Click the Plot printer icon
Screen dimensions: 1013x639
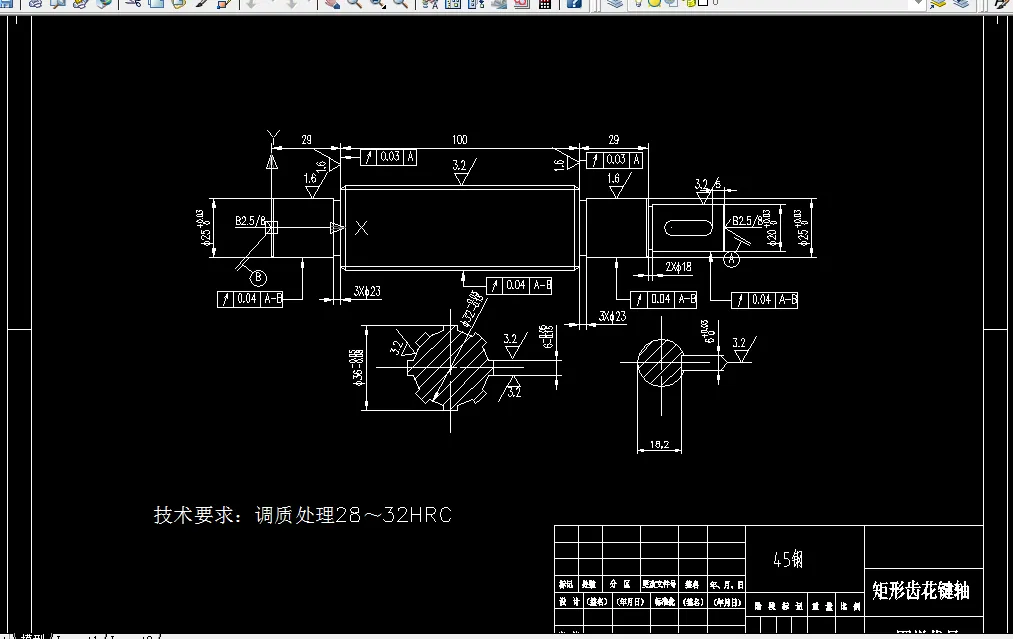coord(35,5)
